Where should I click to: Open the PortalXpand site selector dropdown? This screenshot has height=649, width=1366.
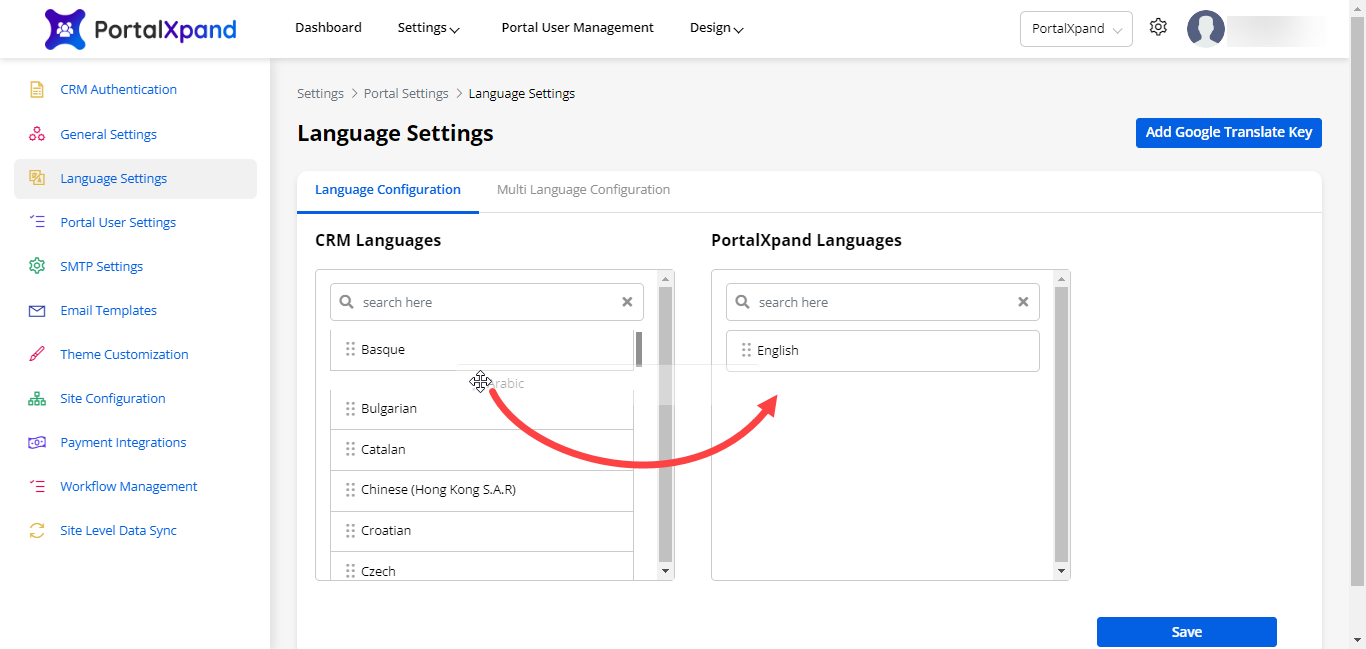[1076, 29]
